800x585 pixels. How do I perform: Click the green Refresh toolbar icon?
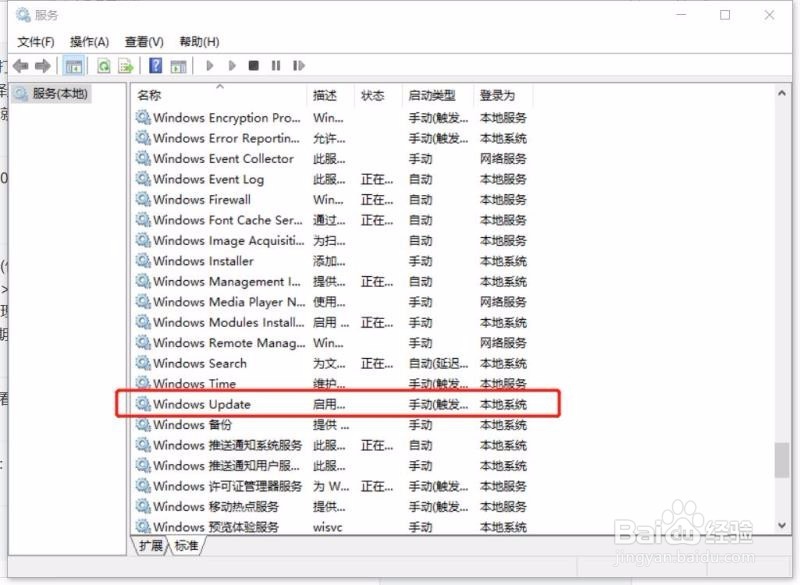104,66
